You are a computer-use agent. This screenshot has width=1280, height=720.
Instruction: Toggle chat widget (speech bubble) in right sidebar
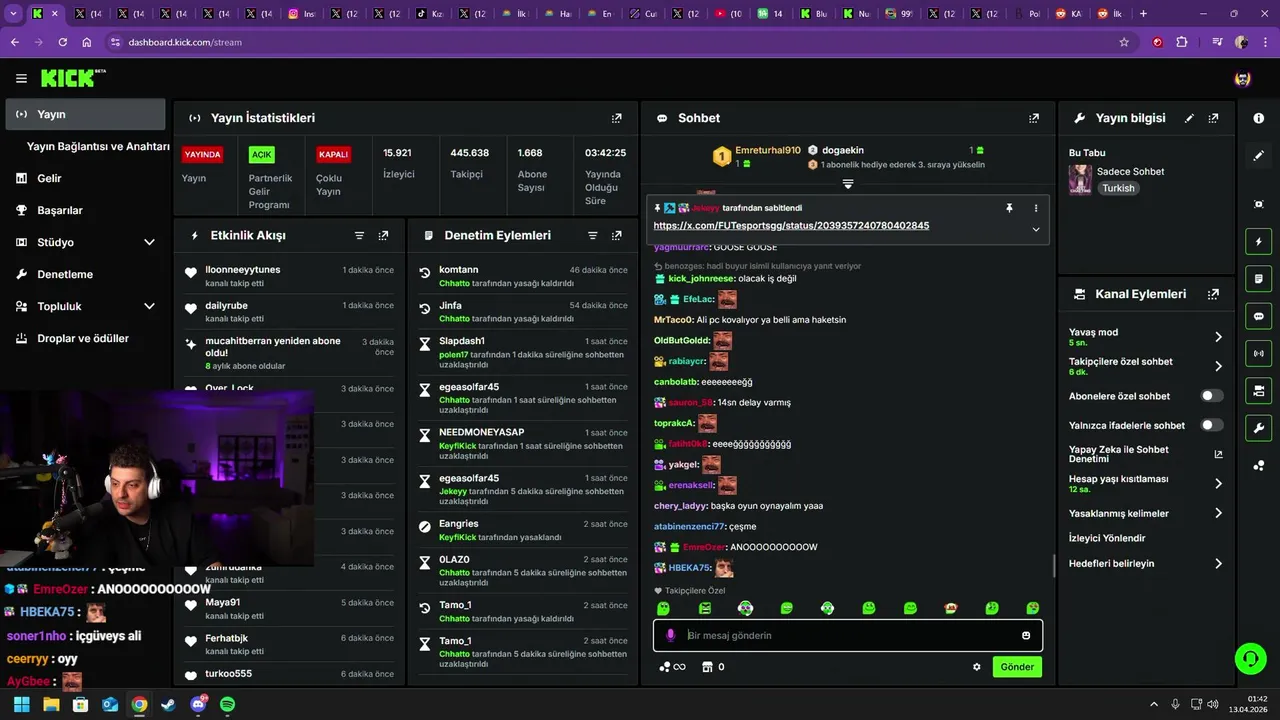(1259, 316)
